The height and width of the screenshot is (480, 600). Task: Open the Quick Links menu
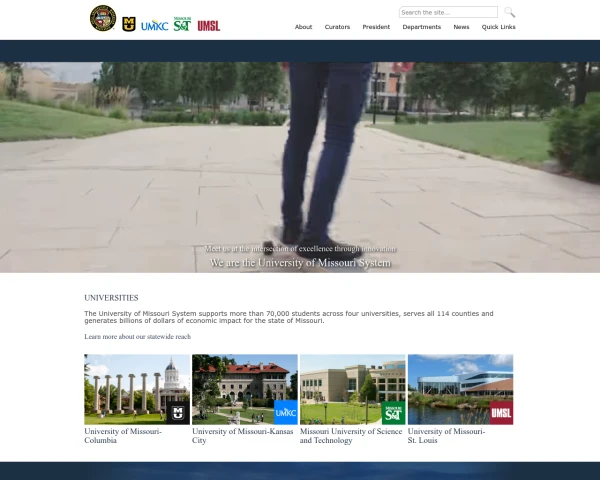click(499, 27)
